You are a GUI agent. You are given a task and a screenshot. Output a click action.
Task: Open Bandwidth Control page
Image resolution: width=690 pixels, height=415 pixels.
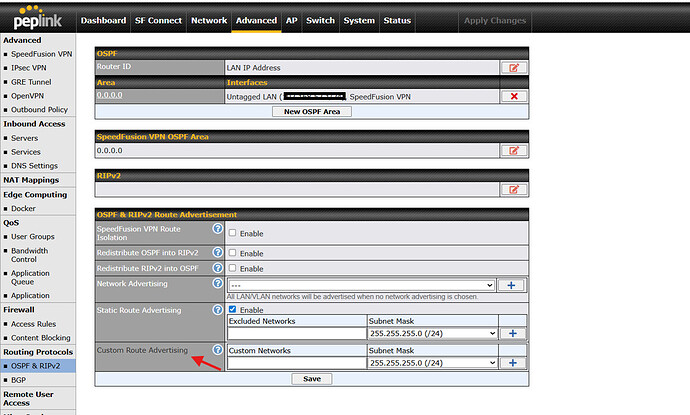pyautogui.click(x=29, y=255)
